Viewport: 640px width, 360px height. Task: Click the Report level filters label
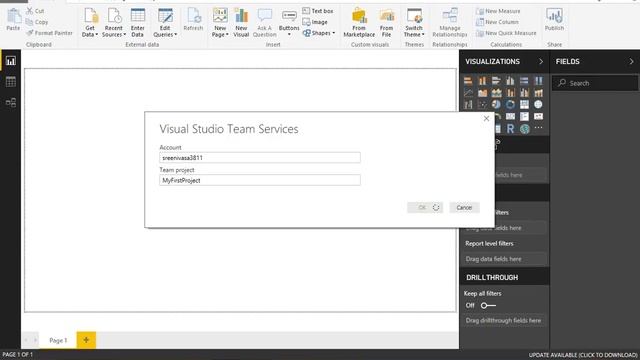pyautogui.click(x=489, y=243)
